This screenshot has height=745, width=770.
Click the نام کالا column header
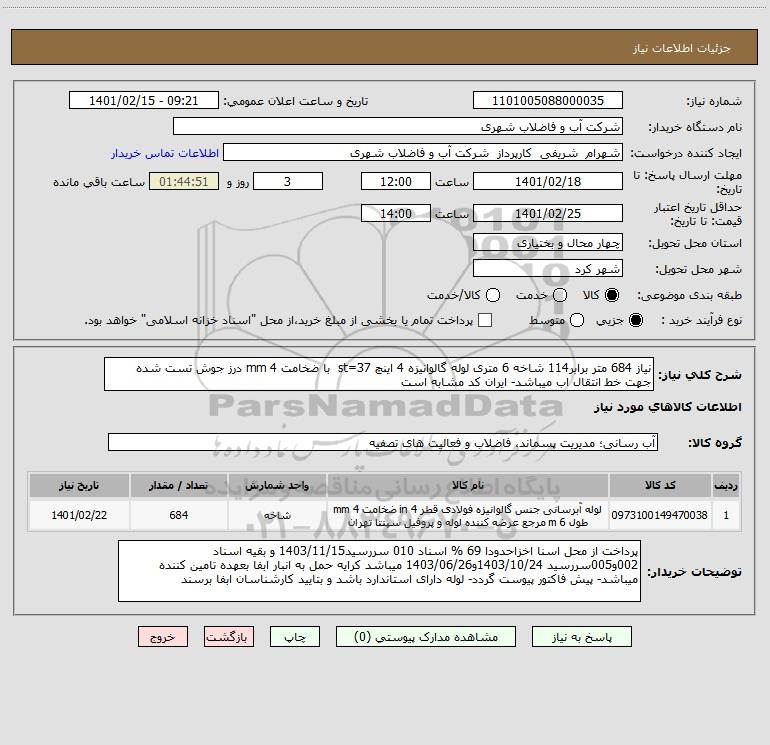click(468, 485)
